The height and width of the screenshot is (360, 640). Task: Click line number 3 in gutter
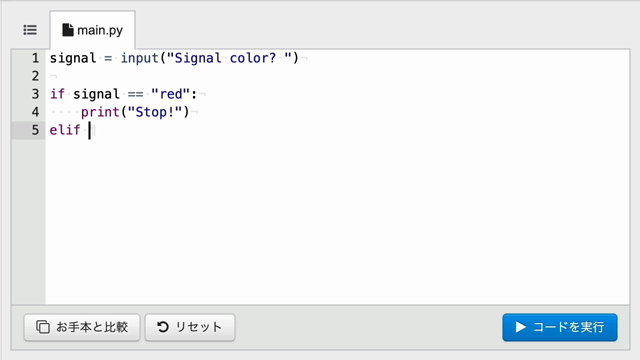pos(36,94)
